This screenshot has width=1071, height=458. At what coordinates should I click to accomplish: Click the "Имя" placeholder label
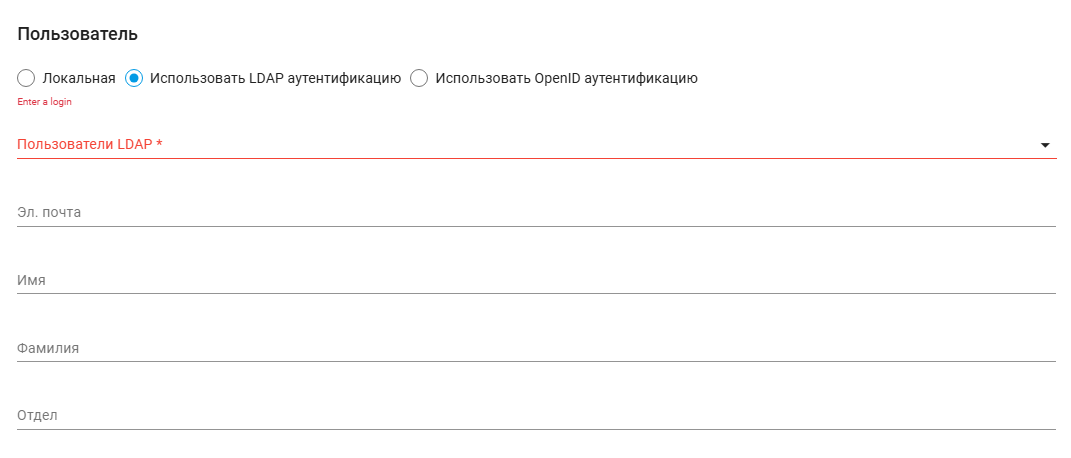[32, 280]
